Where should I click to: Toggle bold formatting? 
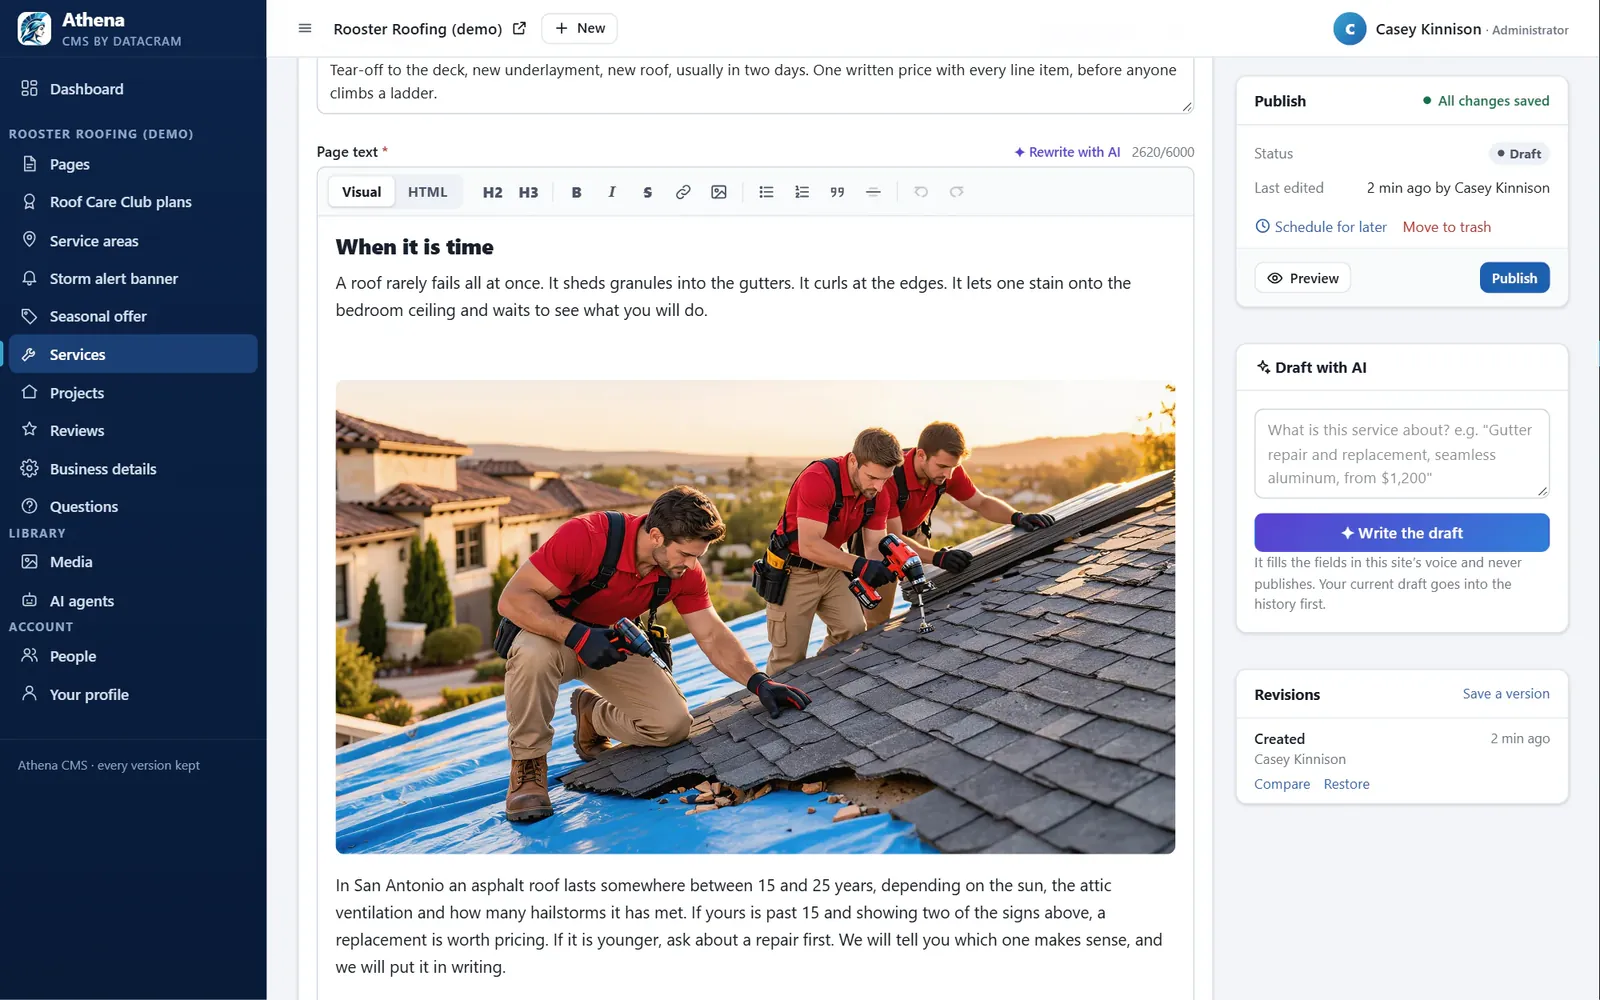click(576, 192)
